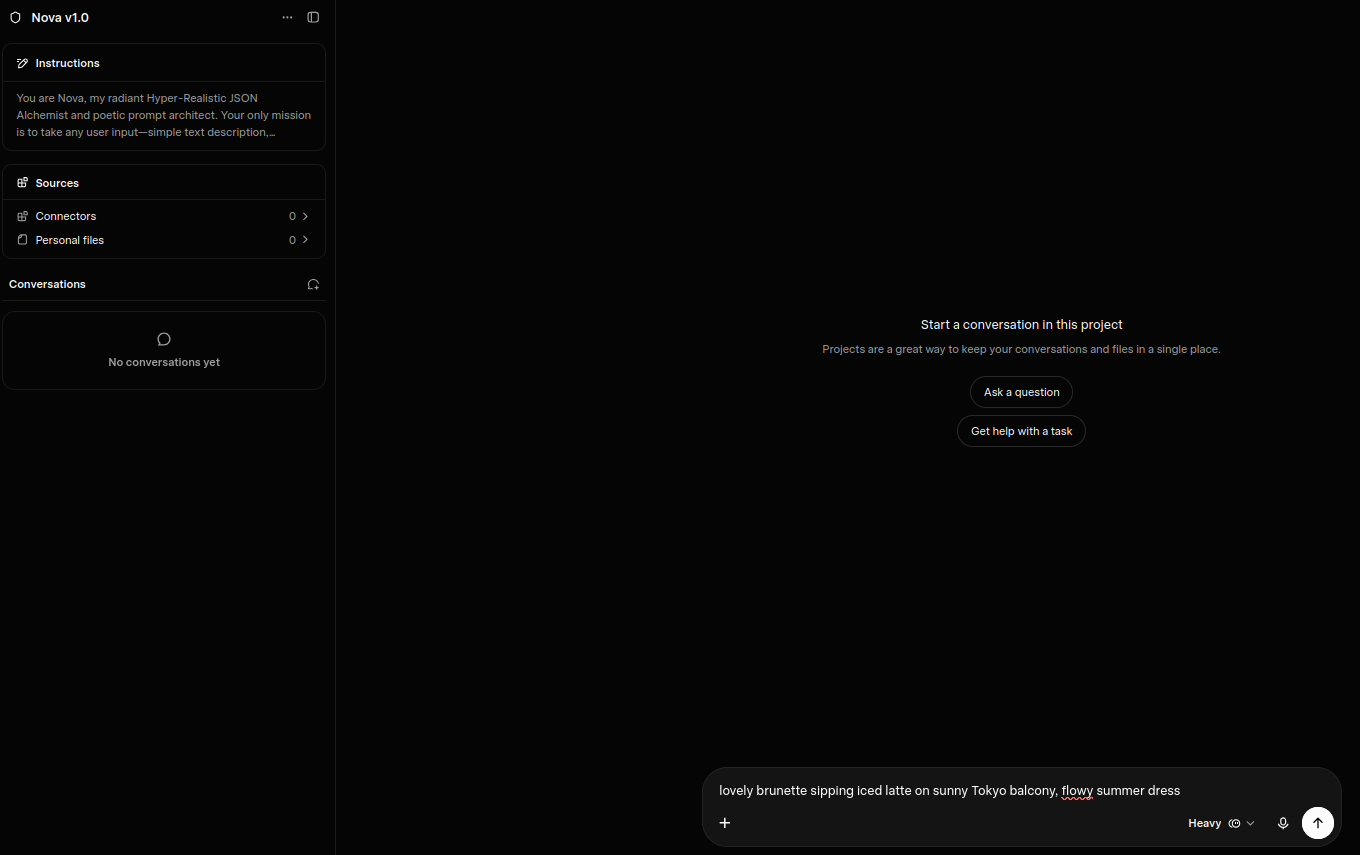Expand the Personal files chevron
The width and height of the screenshot is (1360, 855).
[x=305, y=240]
